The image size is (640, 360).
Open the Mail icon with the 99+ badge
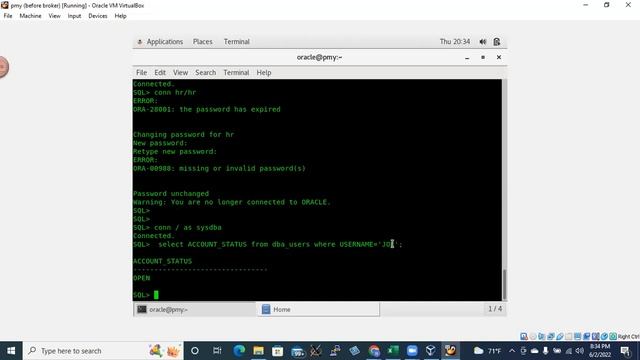click(298, 351)
